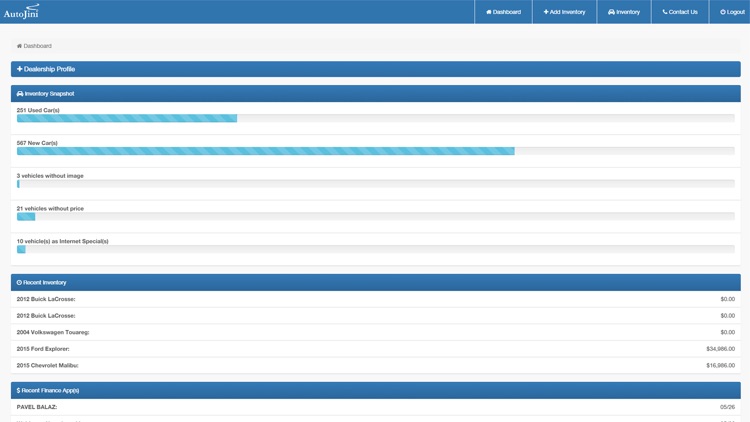Screen dimensions: 750x422
Task: Open the Add Inventory nav item
Action: [564, 12]
